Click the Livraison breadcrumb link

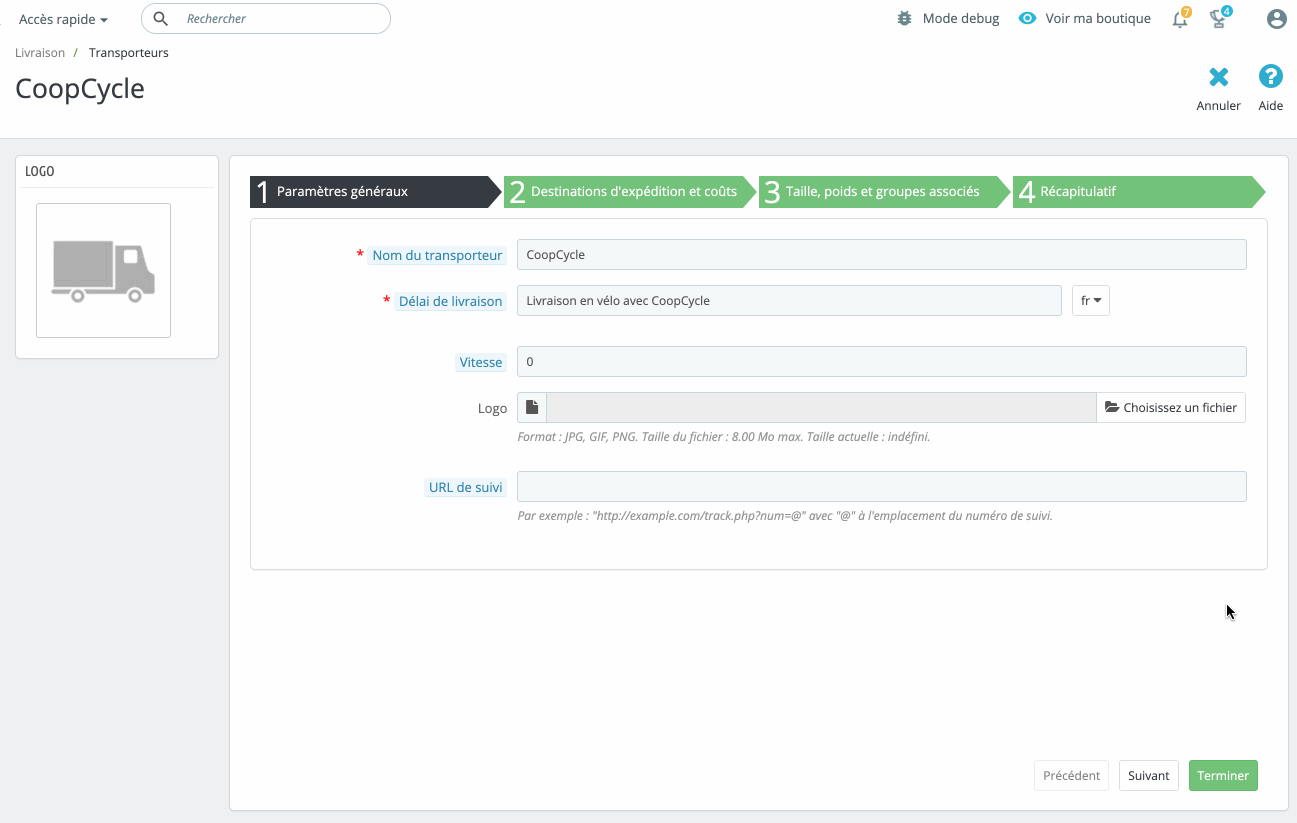point(40,53)
